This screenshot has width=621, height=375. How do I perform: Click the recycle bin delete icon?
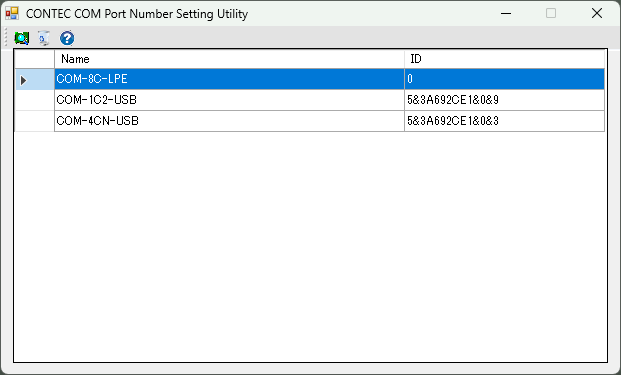[44, 38]
